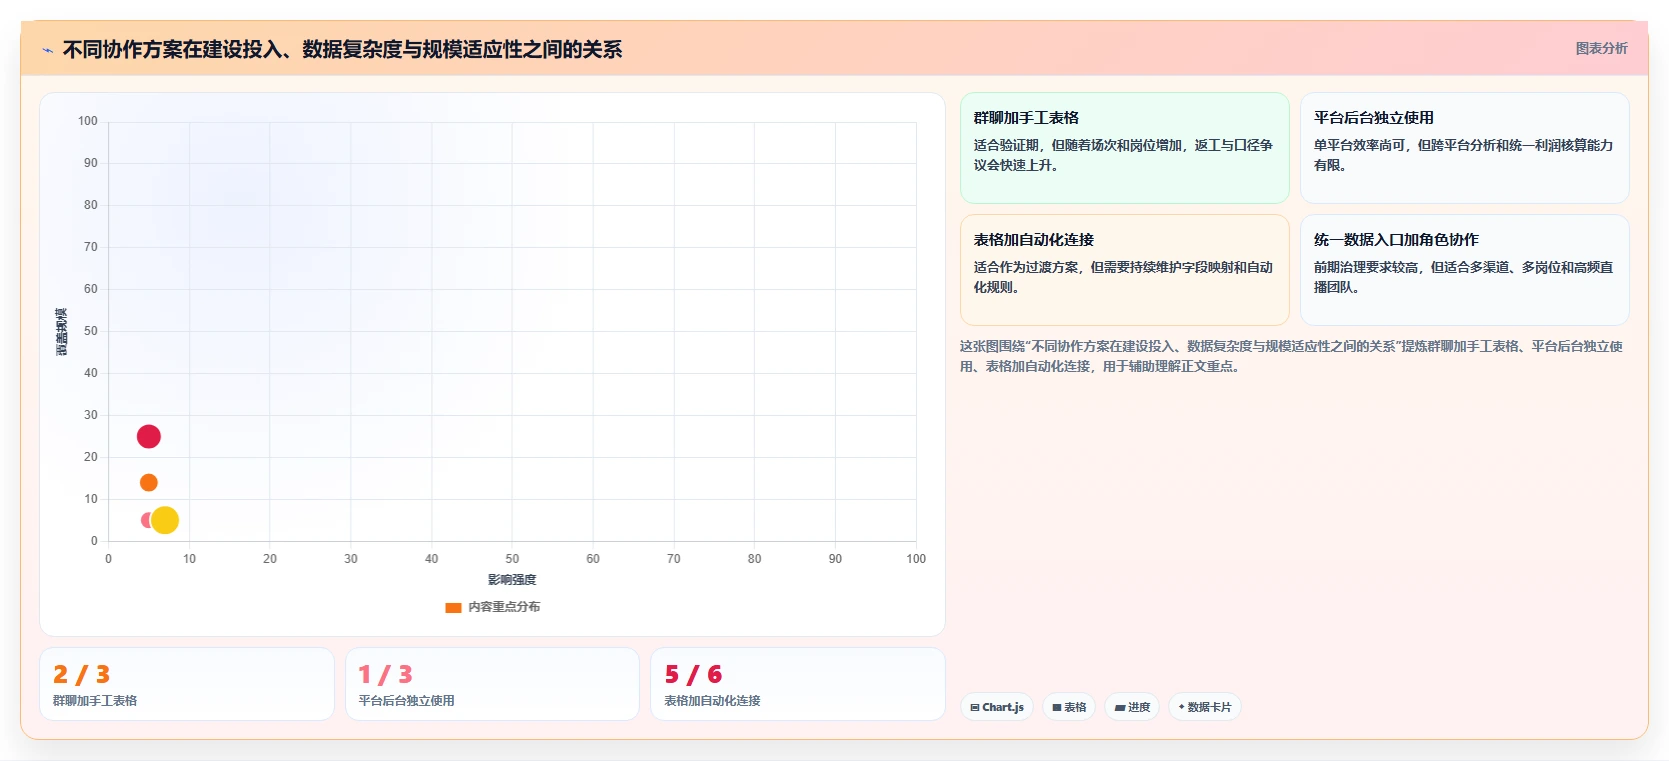Click the 平台后台独立使用 label under 1 / 3
This screenshot has width=1669, height=761.
click(406, 701)
